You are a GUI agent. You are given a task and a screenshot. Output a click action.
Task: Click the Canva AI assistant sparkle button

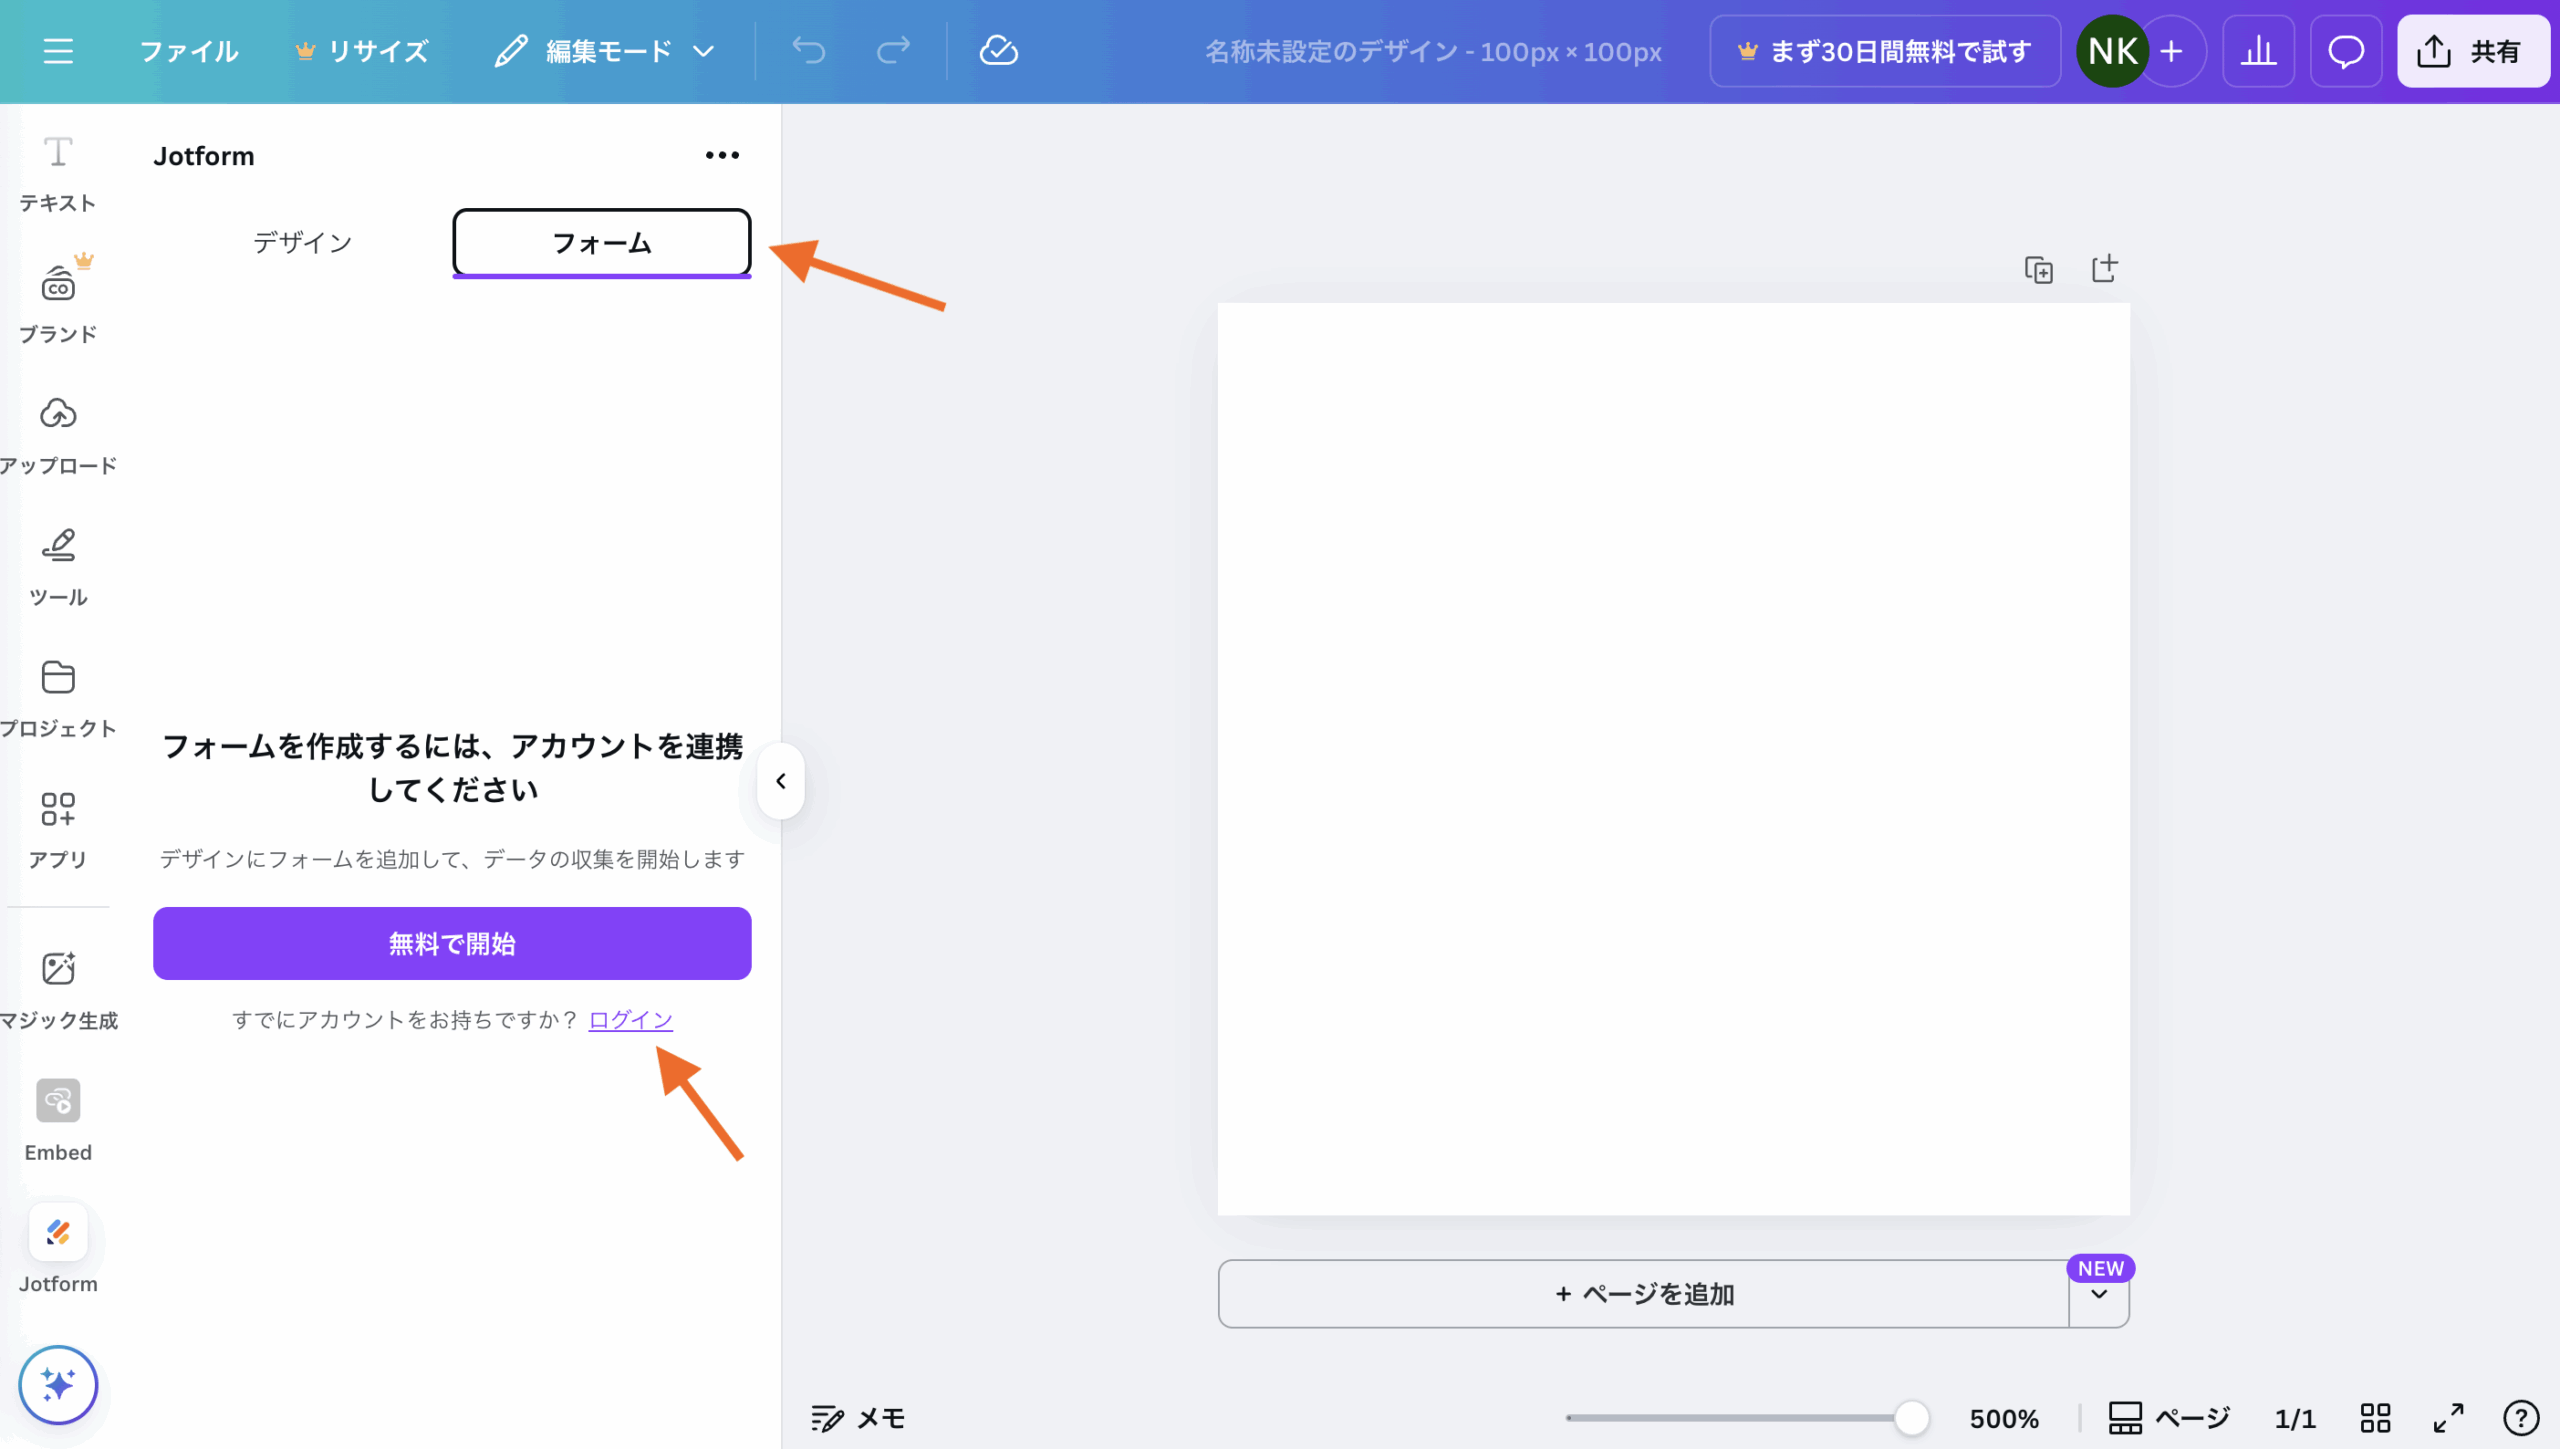click(x=58, y=1385)
